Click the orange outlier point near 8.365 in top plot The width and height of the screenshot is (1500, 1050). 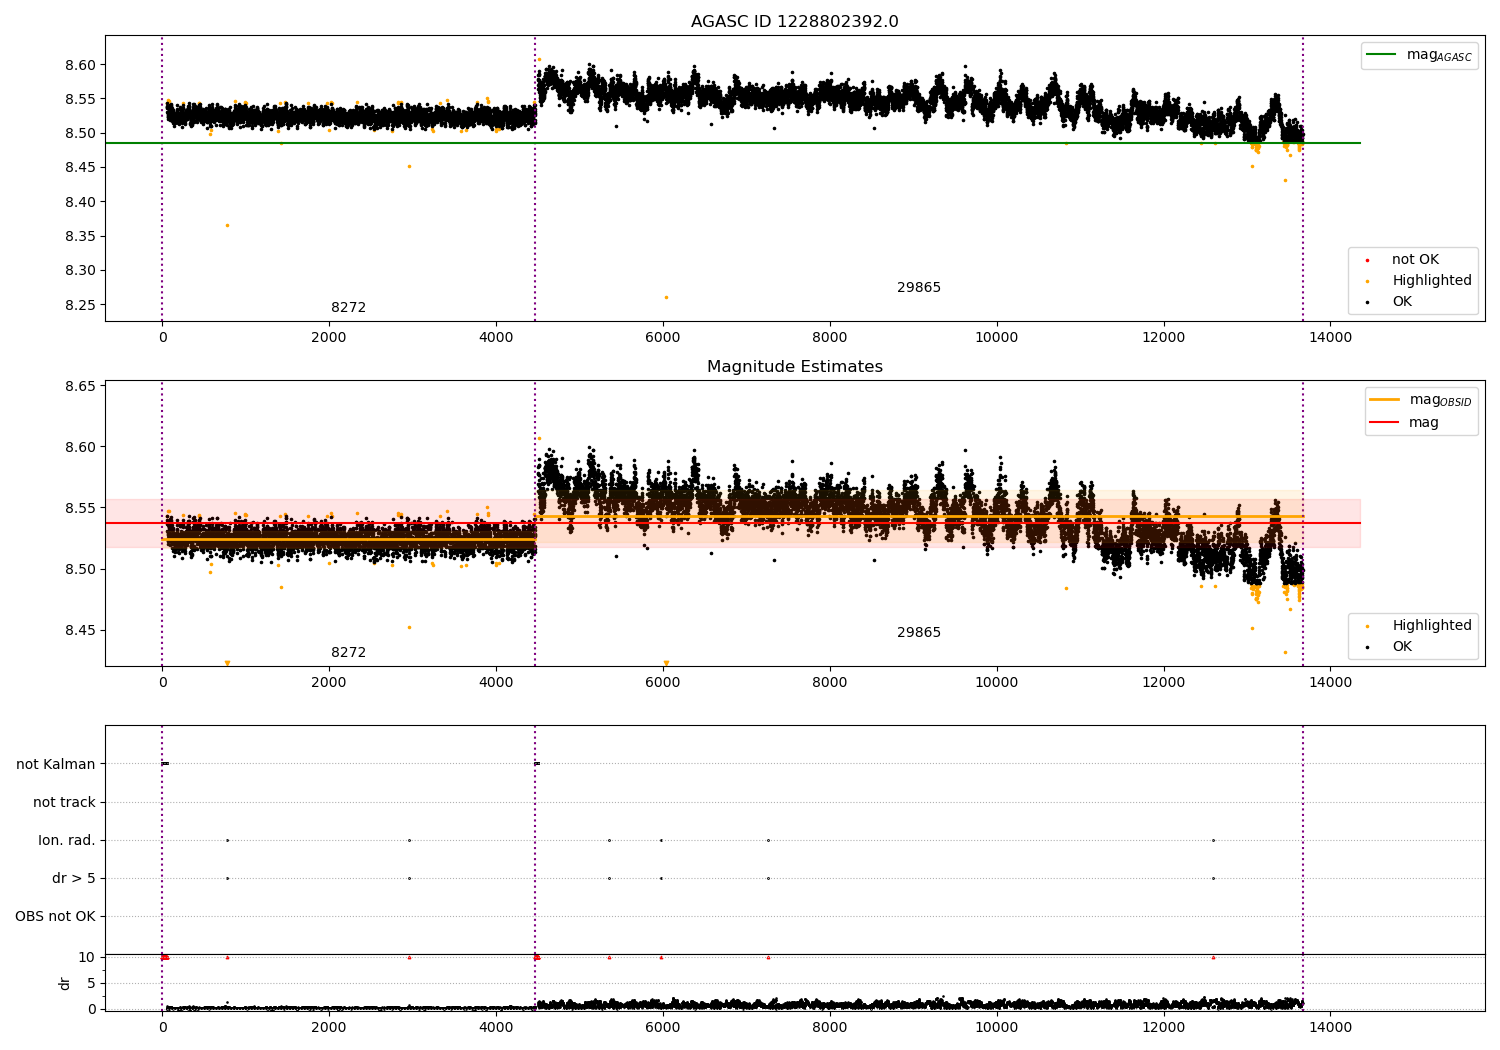(227, 225)
